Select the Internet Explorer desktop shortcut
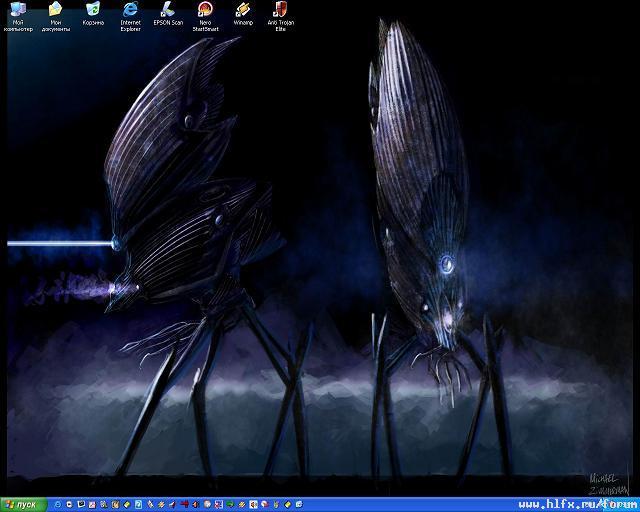This screenshot has width=640, height=512. point(131,17)
